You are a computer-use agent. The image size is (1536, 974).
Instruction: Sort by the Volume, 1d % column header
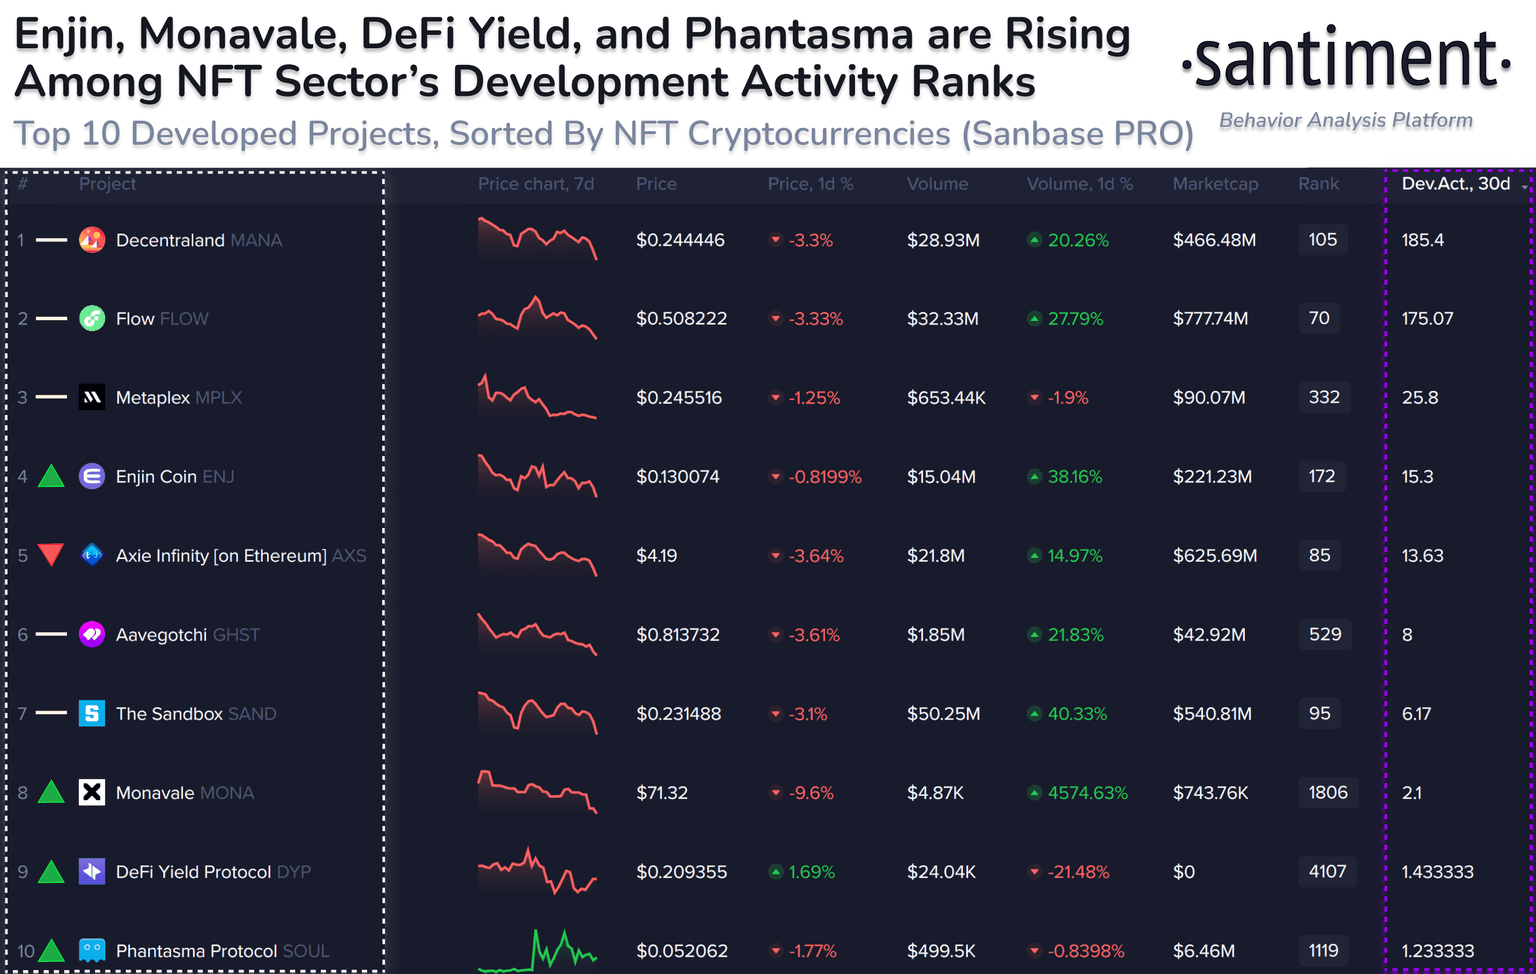[x=1079, y=184]
